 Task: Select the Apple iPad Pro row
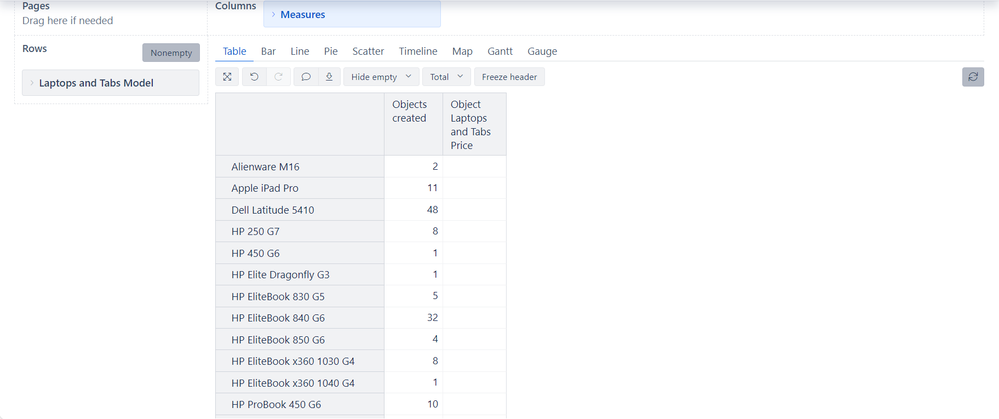[300, 188]
